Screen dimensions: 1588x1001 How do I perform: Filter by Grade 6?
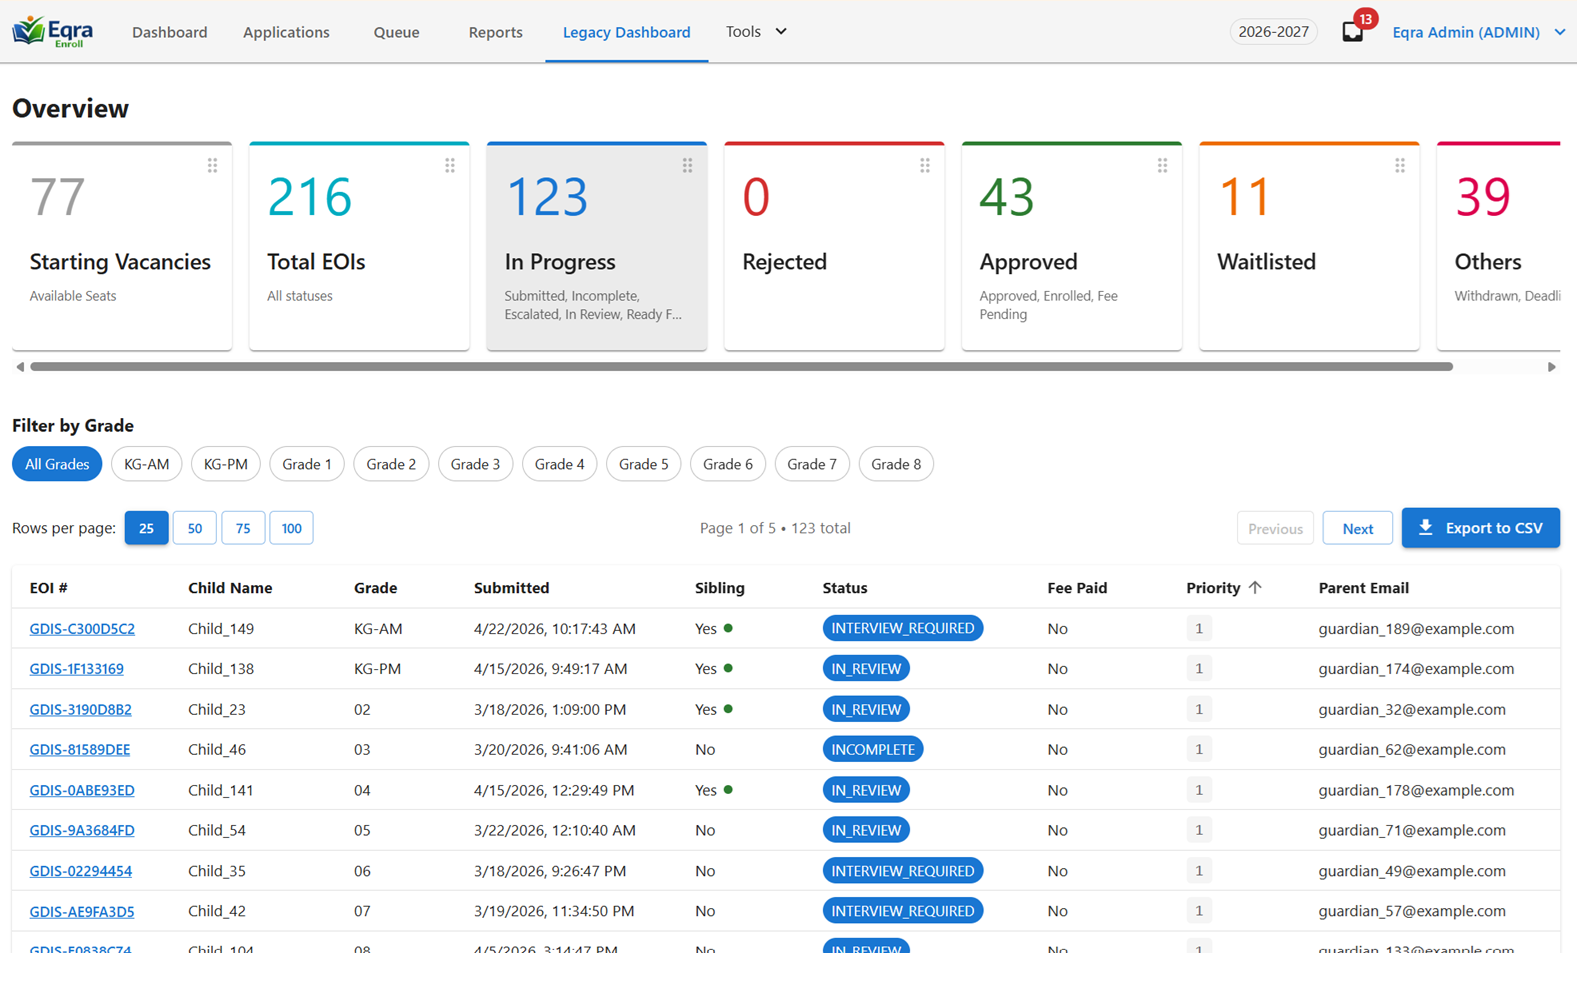click(x=728, y=464)
